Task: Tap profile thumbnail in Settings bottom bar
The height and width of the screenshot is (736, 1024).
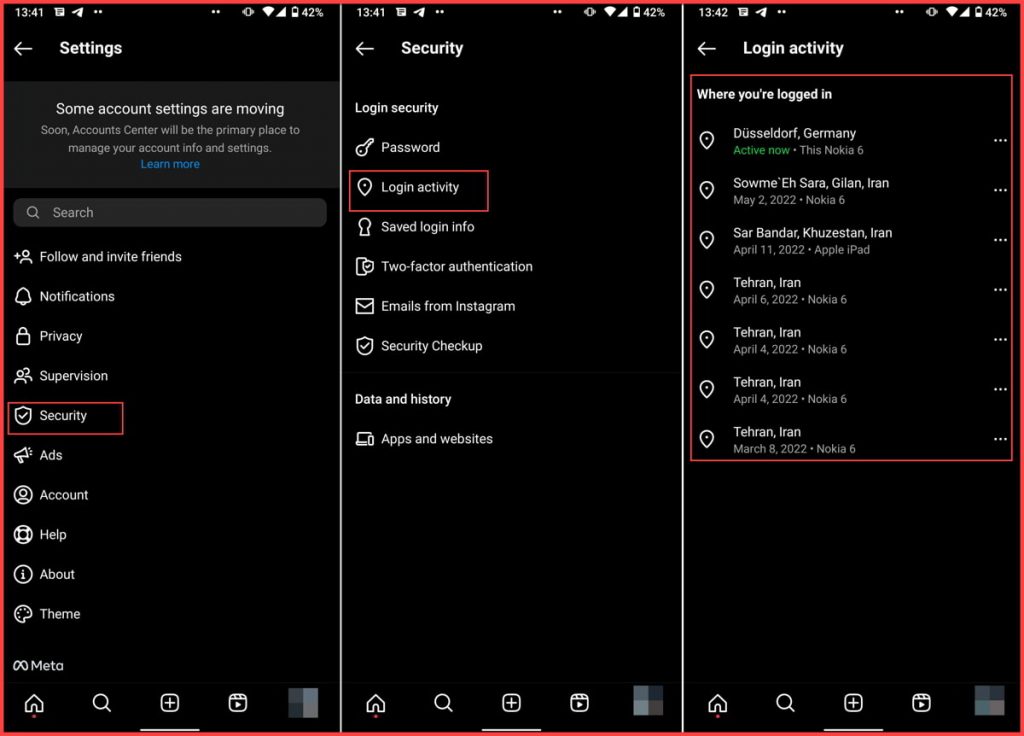Action: [303, 702]
